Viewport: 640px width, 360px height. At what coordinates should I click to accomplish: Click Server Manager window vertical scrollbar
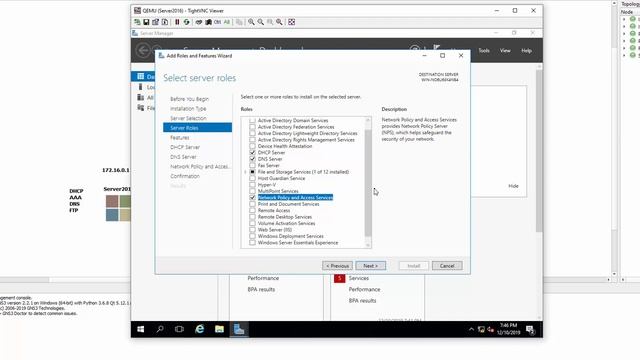(539, 151)
